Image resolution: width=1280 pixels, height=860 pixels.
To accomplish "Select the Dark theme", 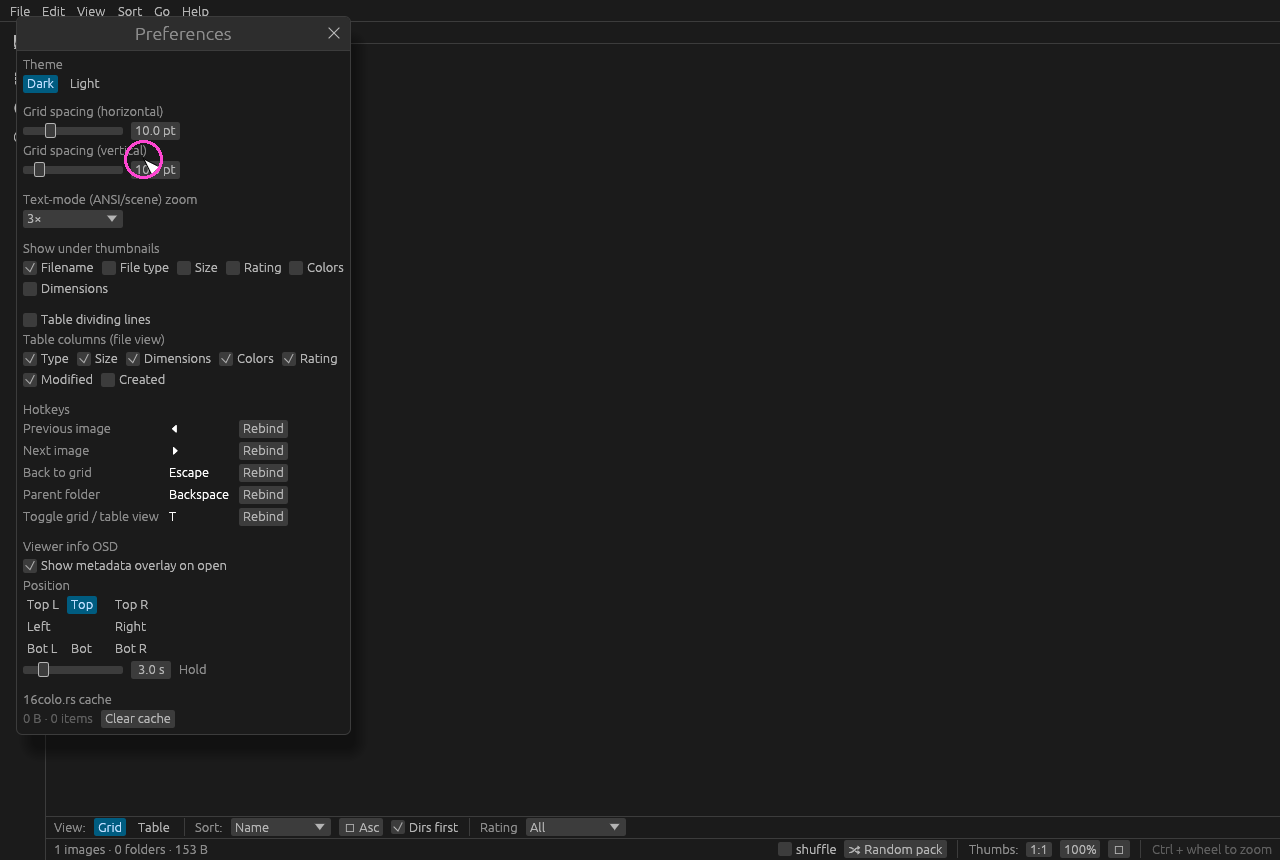I will pos(41,84).
